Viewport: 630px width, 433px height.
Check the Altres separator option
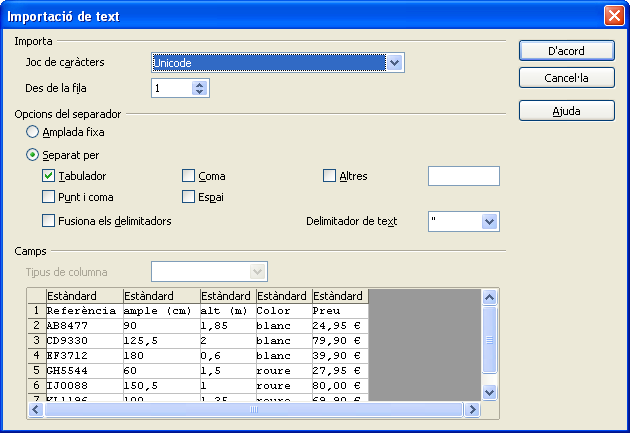pyautogui.click(x=330, y=176)
